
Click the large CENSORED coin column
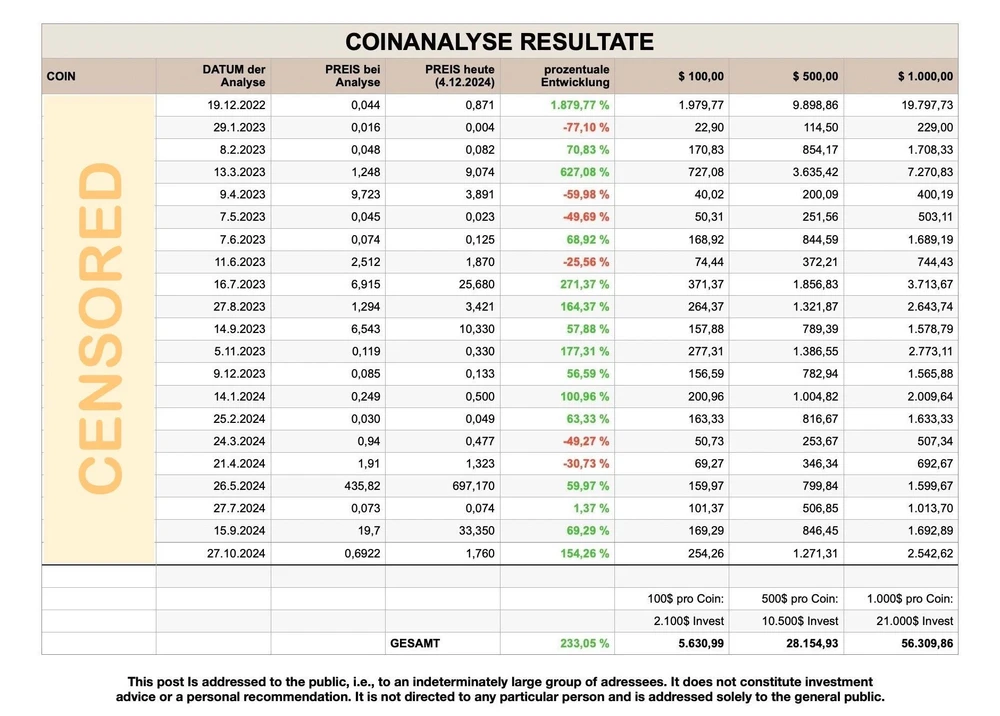coord(99,329)
